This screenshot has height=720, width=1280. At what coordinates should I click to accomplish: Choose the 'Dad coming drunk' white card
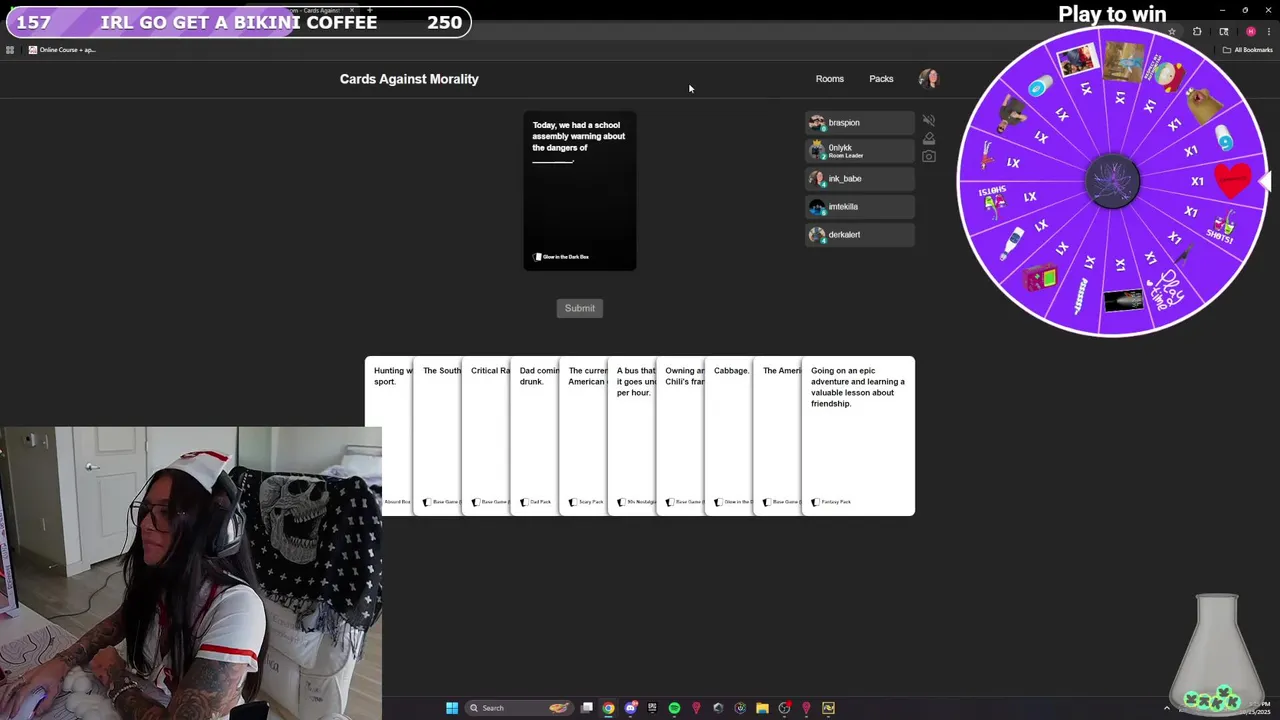[x=535, y=436]
